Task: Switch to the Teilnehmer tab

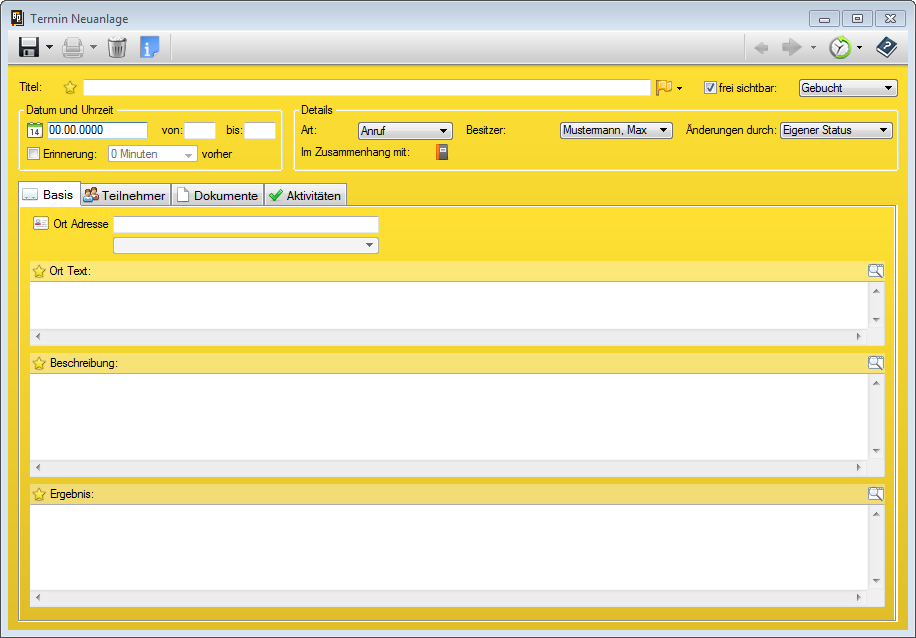Action: pyautogui.click(x=125, y=195)
